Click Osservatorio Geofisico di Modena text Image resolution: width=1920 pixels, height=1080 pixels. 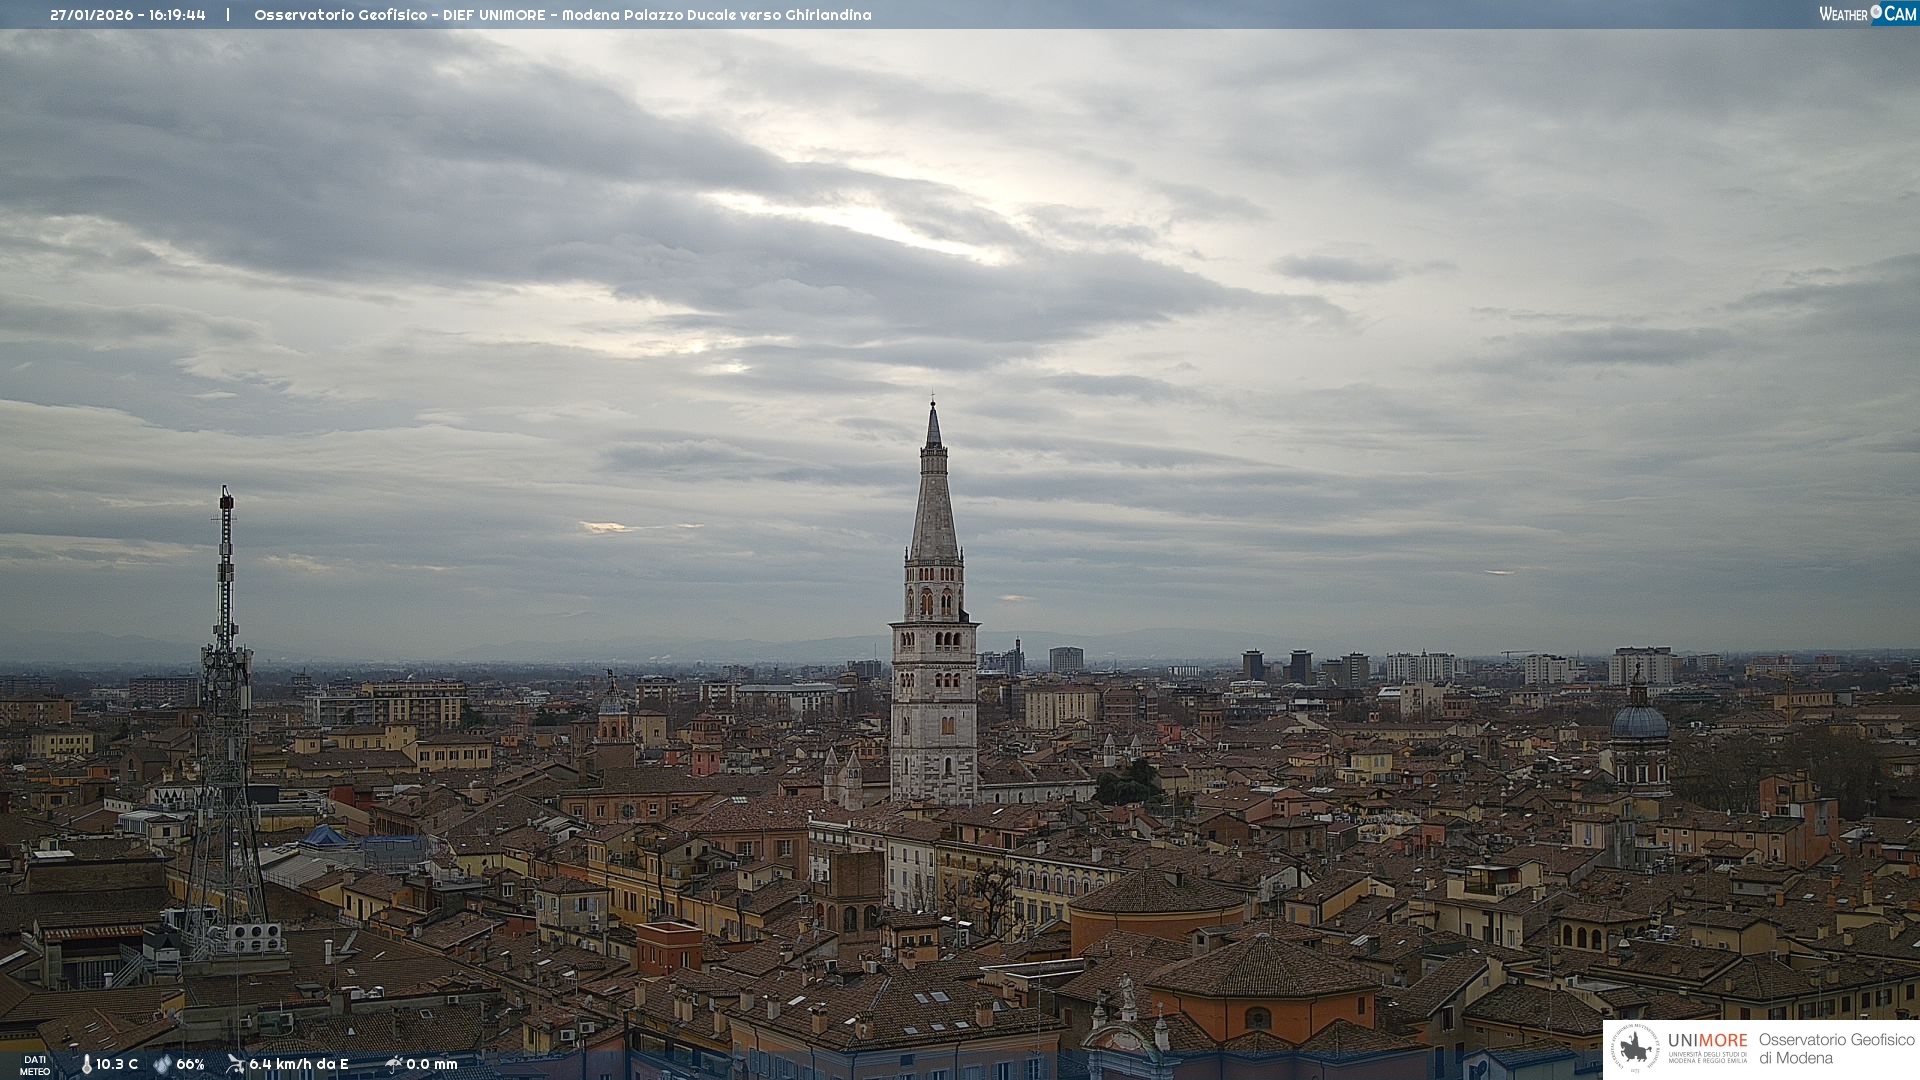pyautogui.click(x=1836, y=1049)
